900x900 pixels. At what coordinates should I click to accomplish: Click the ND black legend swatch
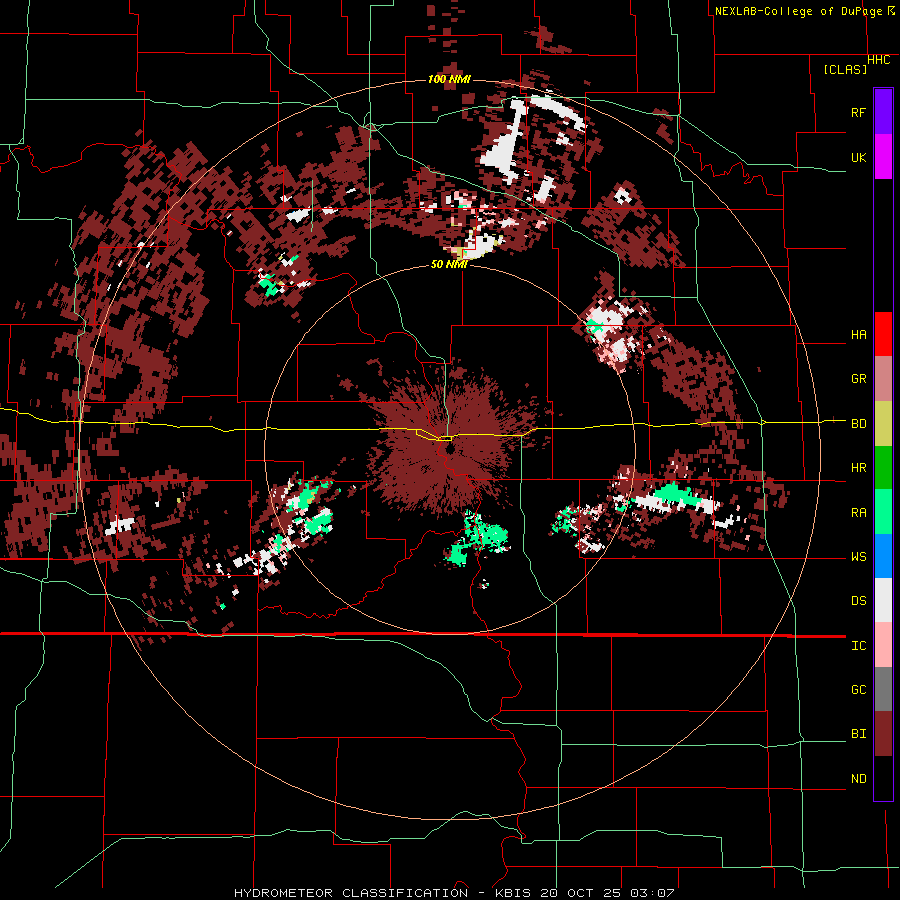tap(883, 778)
